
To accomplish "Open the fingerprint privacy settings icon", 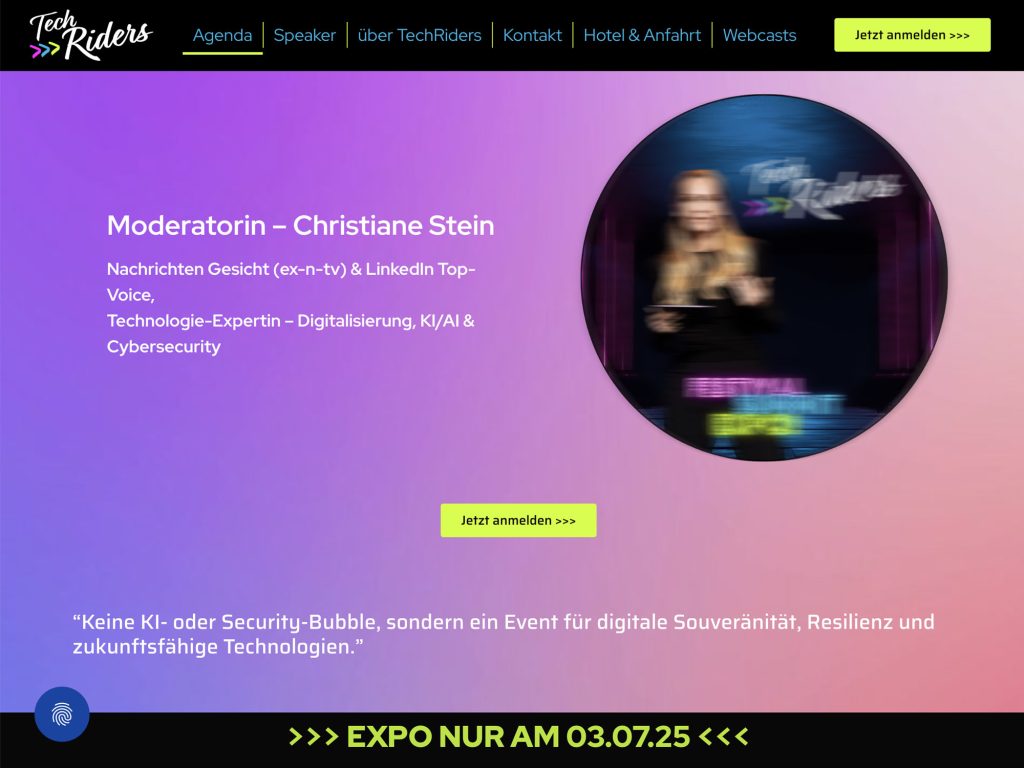I will click(x=62, y=714).
